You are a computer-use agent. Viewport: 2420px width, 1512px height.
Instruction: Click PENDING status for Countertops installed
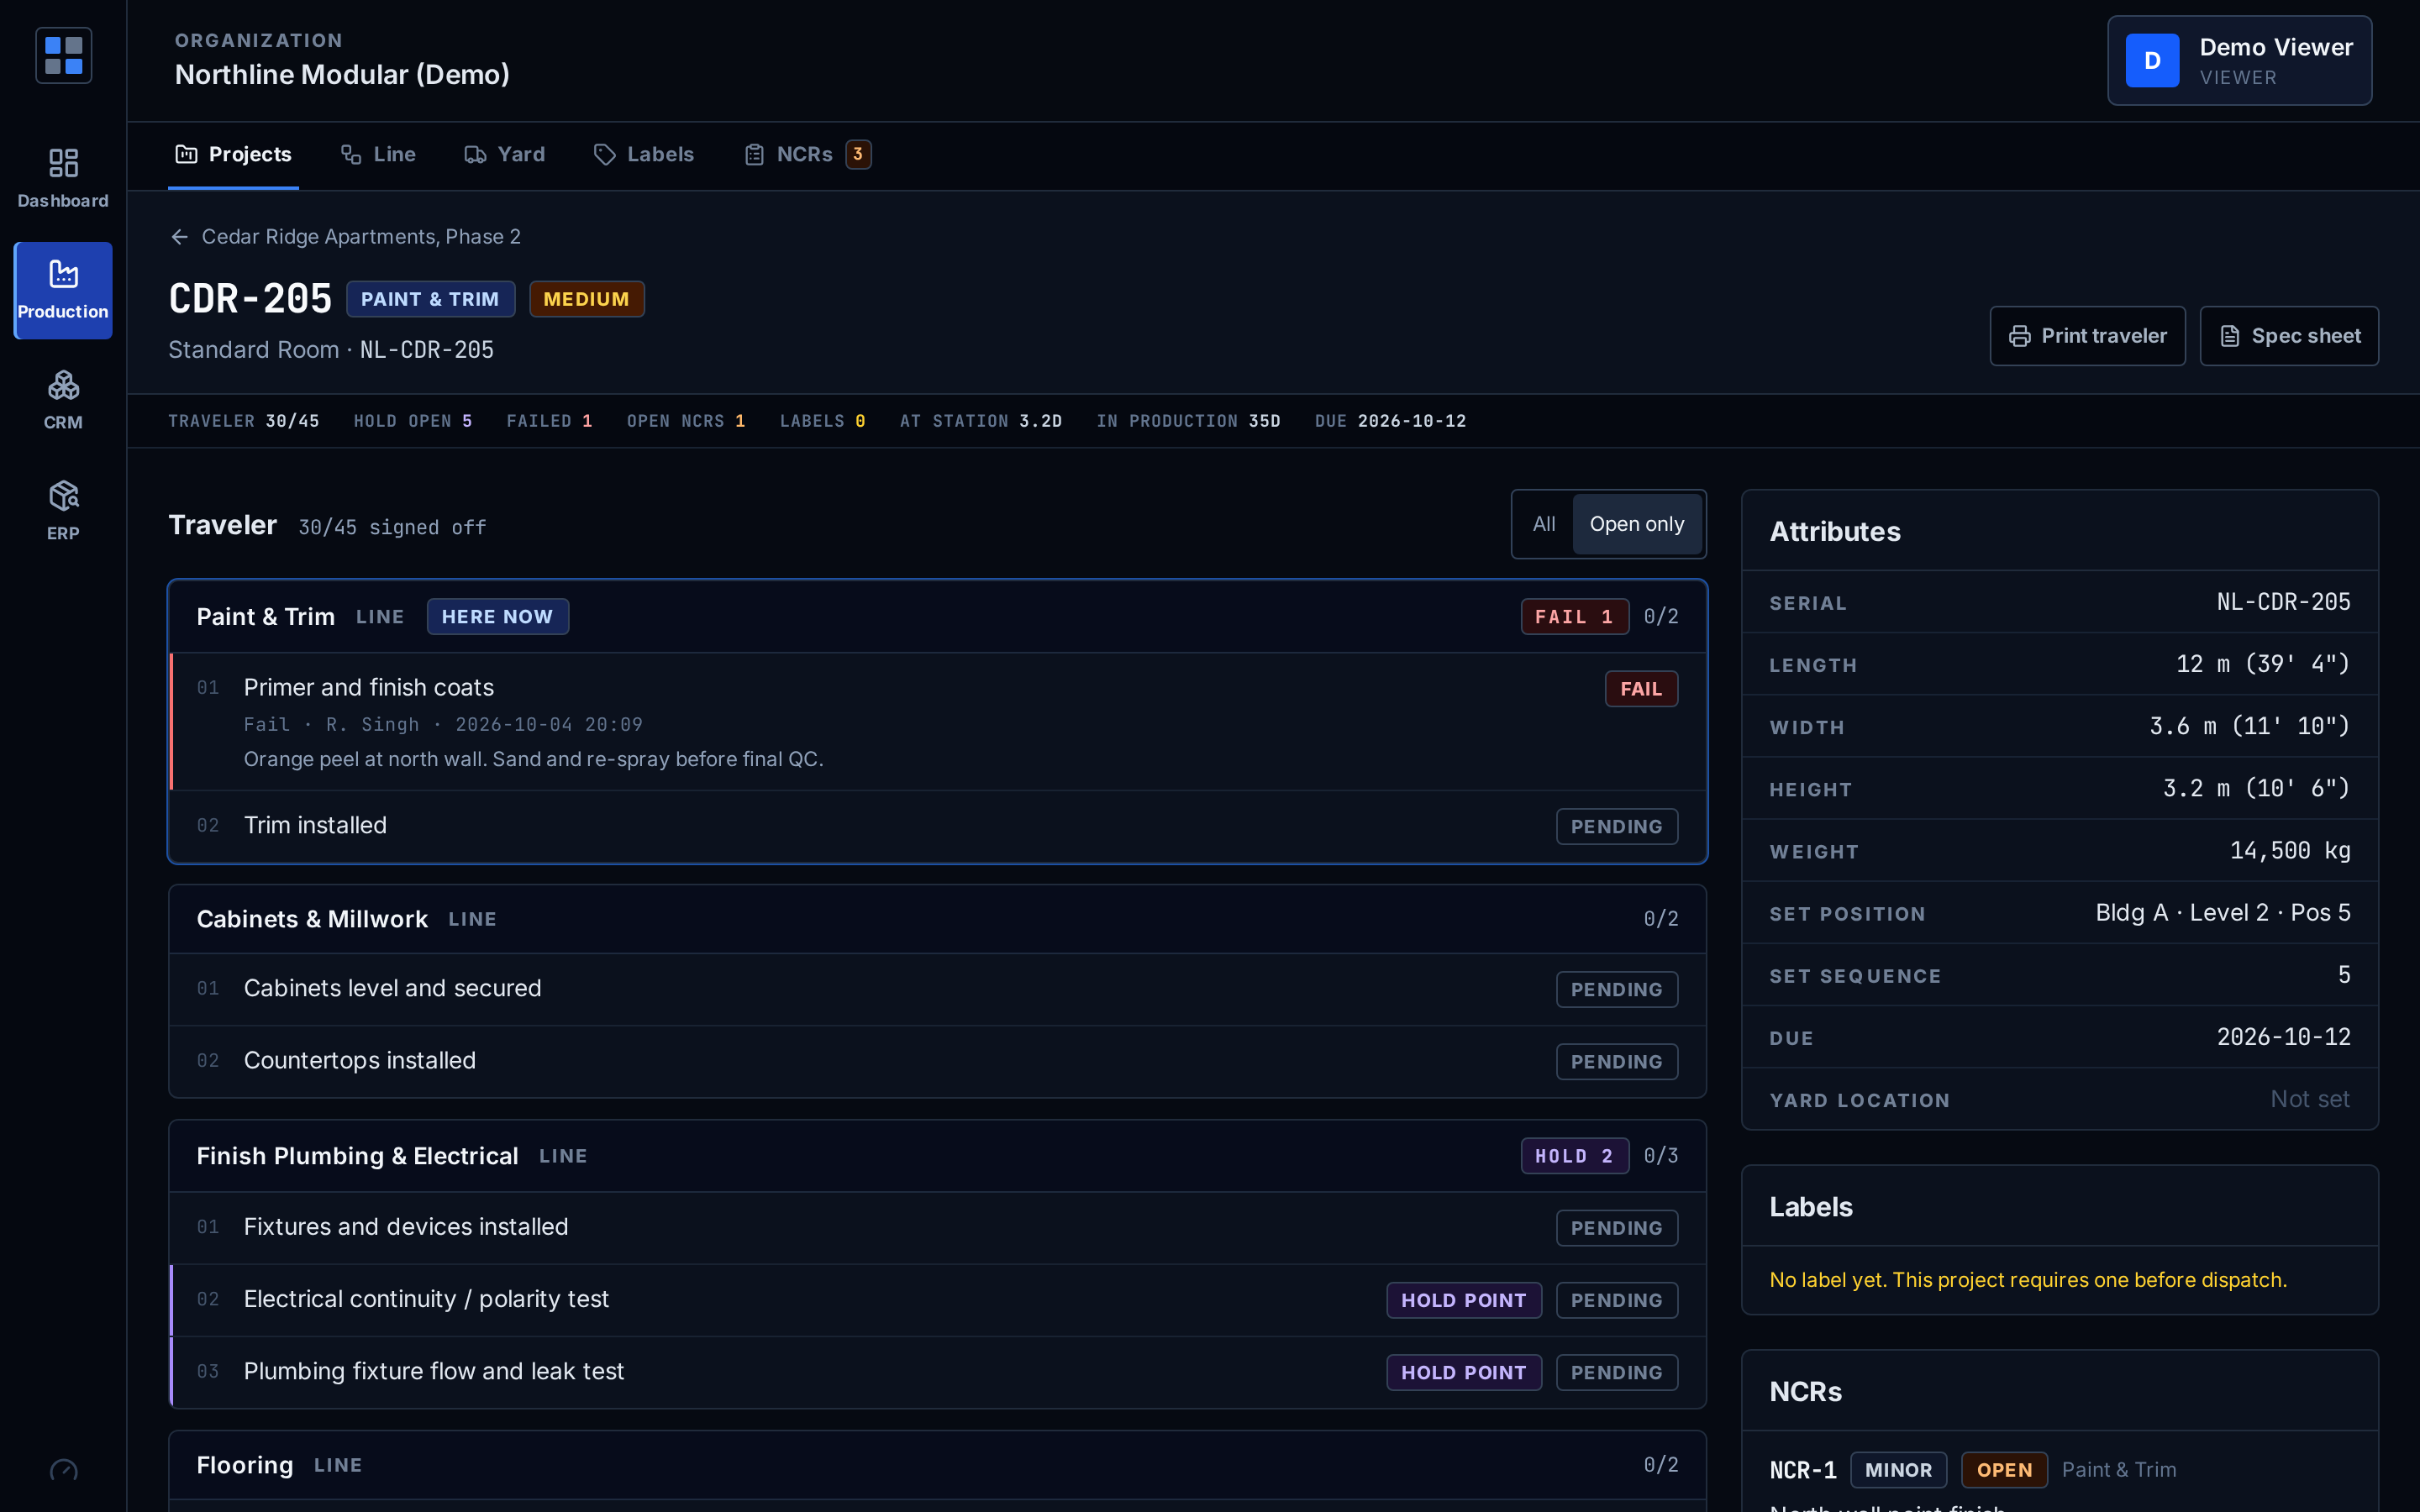point(1616,1062)
